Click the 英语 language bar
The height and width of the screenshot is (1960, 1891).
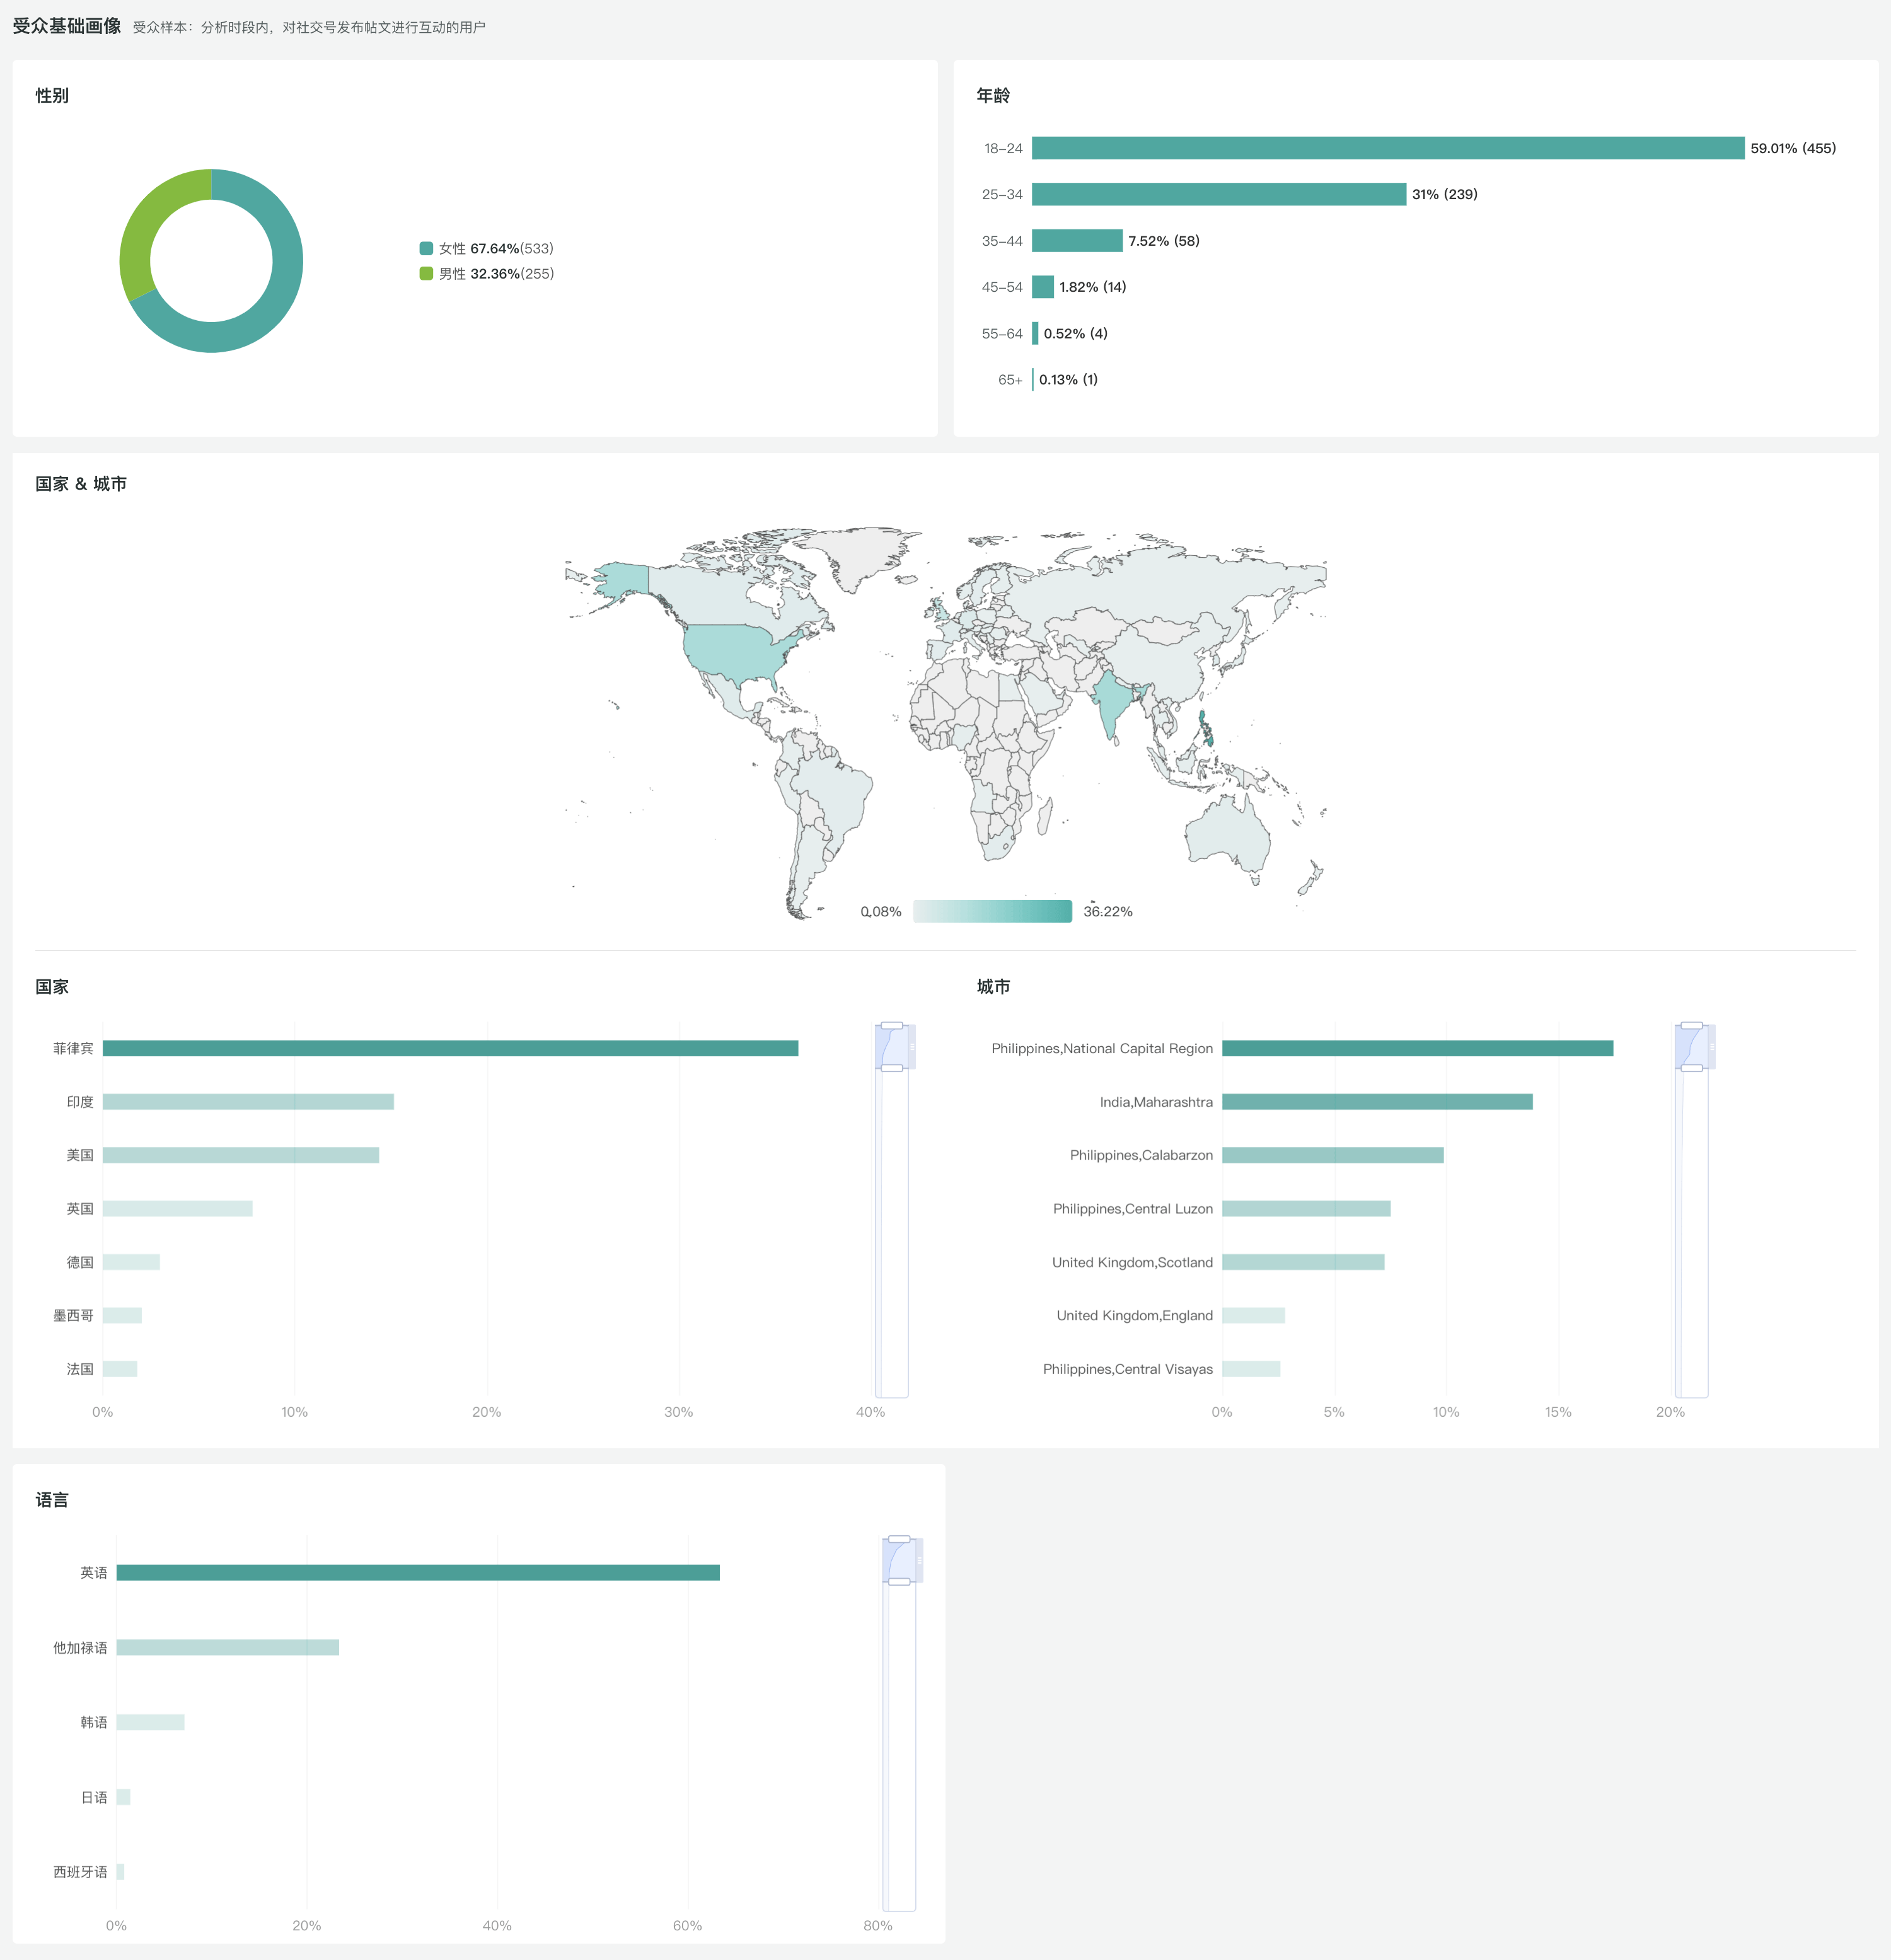pyautogui.click(x=417, y=1573)
